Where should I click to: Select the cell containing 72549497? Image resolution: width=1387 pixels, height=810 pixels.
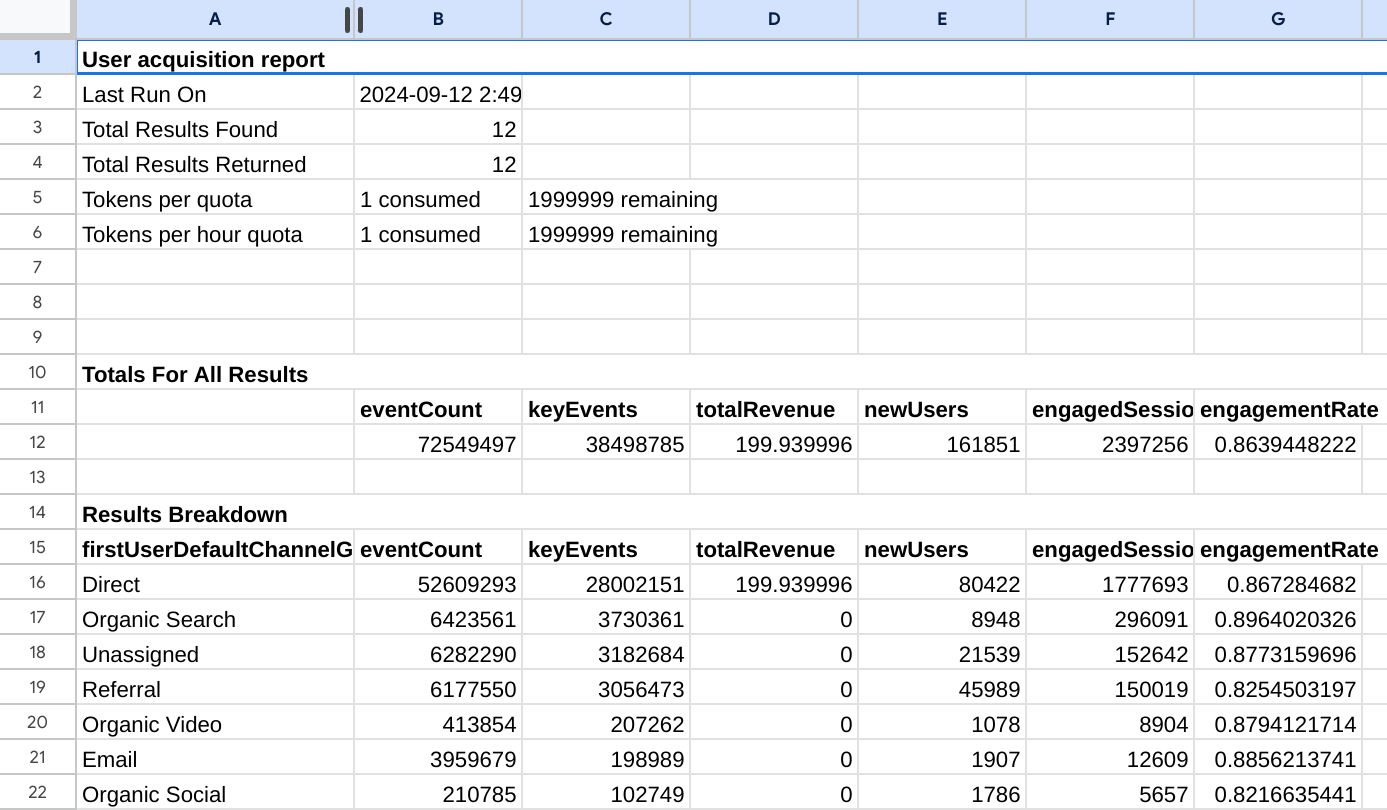point(465,442)
